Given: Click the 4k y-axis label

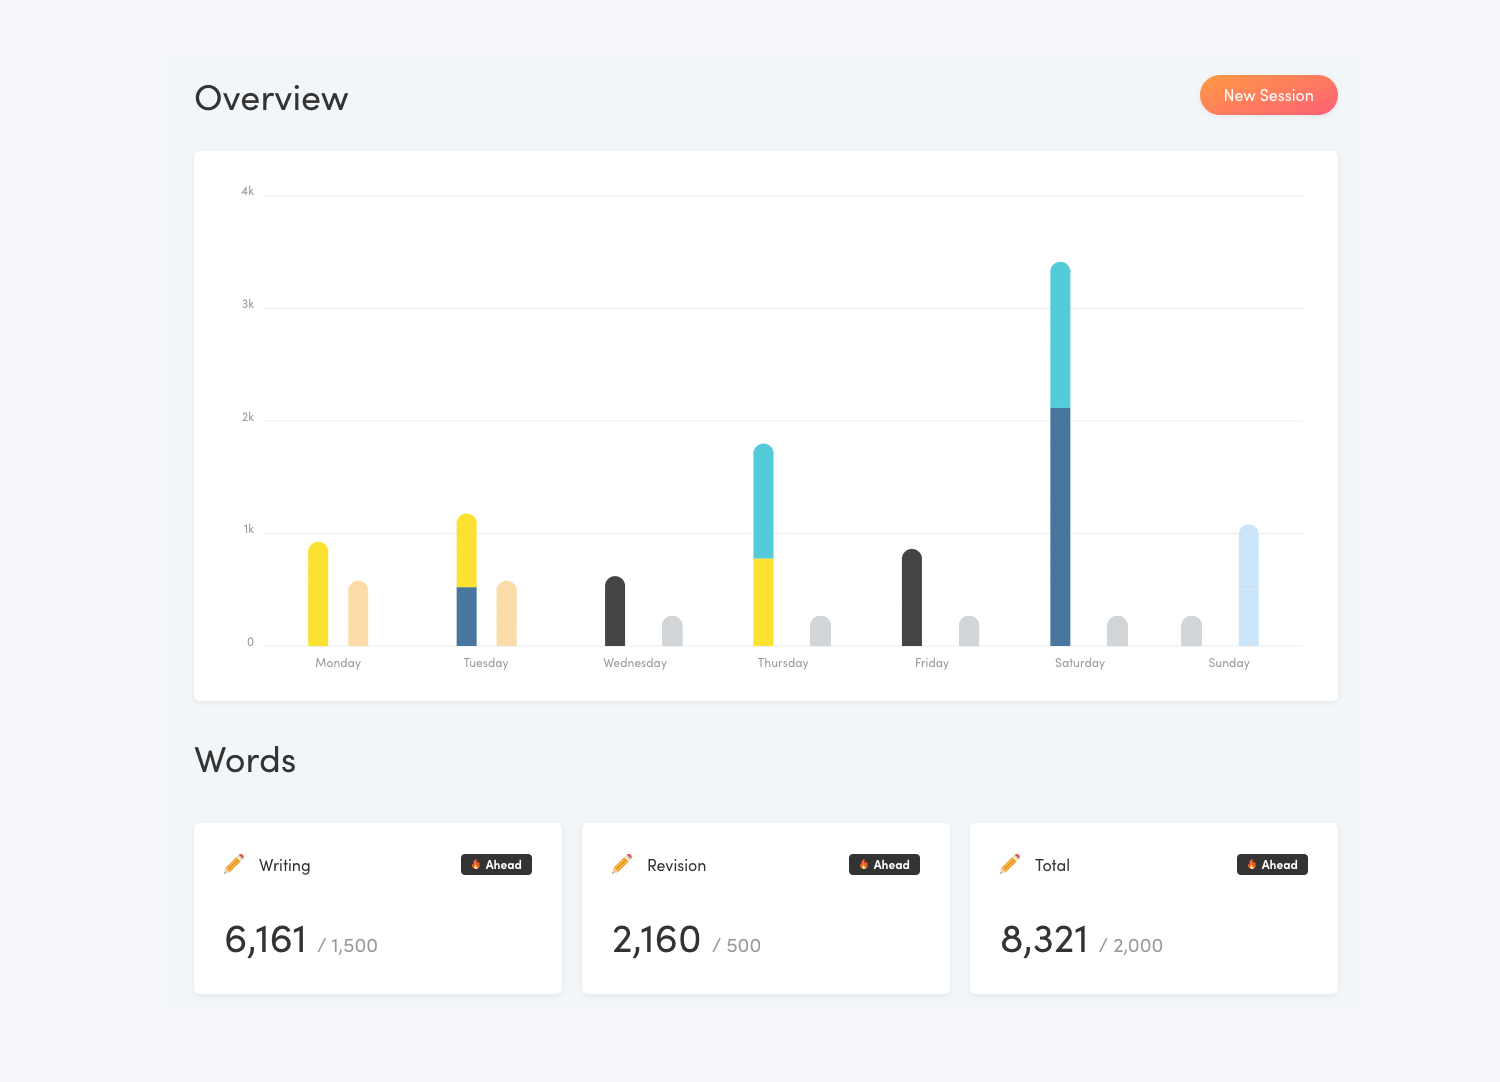Looking at the screenshot, I should pyautogui.click(x=248, y=191).
